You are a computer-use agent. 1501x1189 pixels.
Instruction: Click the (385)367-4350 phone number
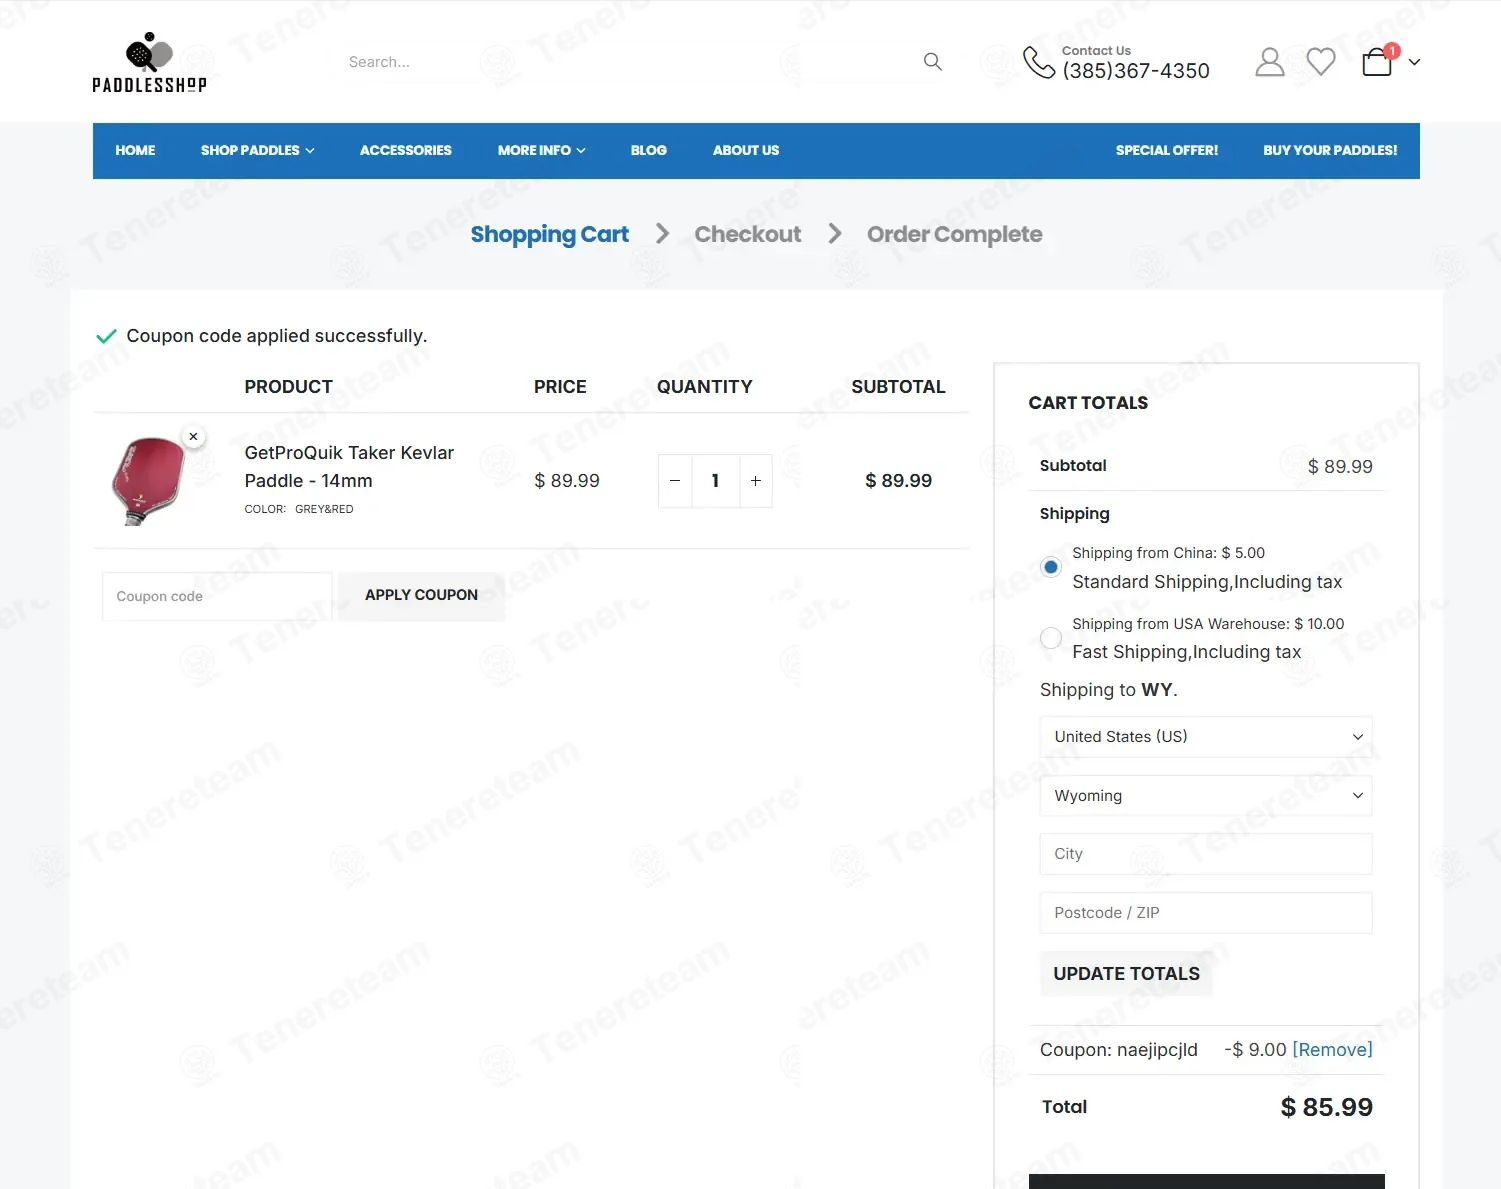pos(1136,72)
